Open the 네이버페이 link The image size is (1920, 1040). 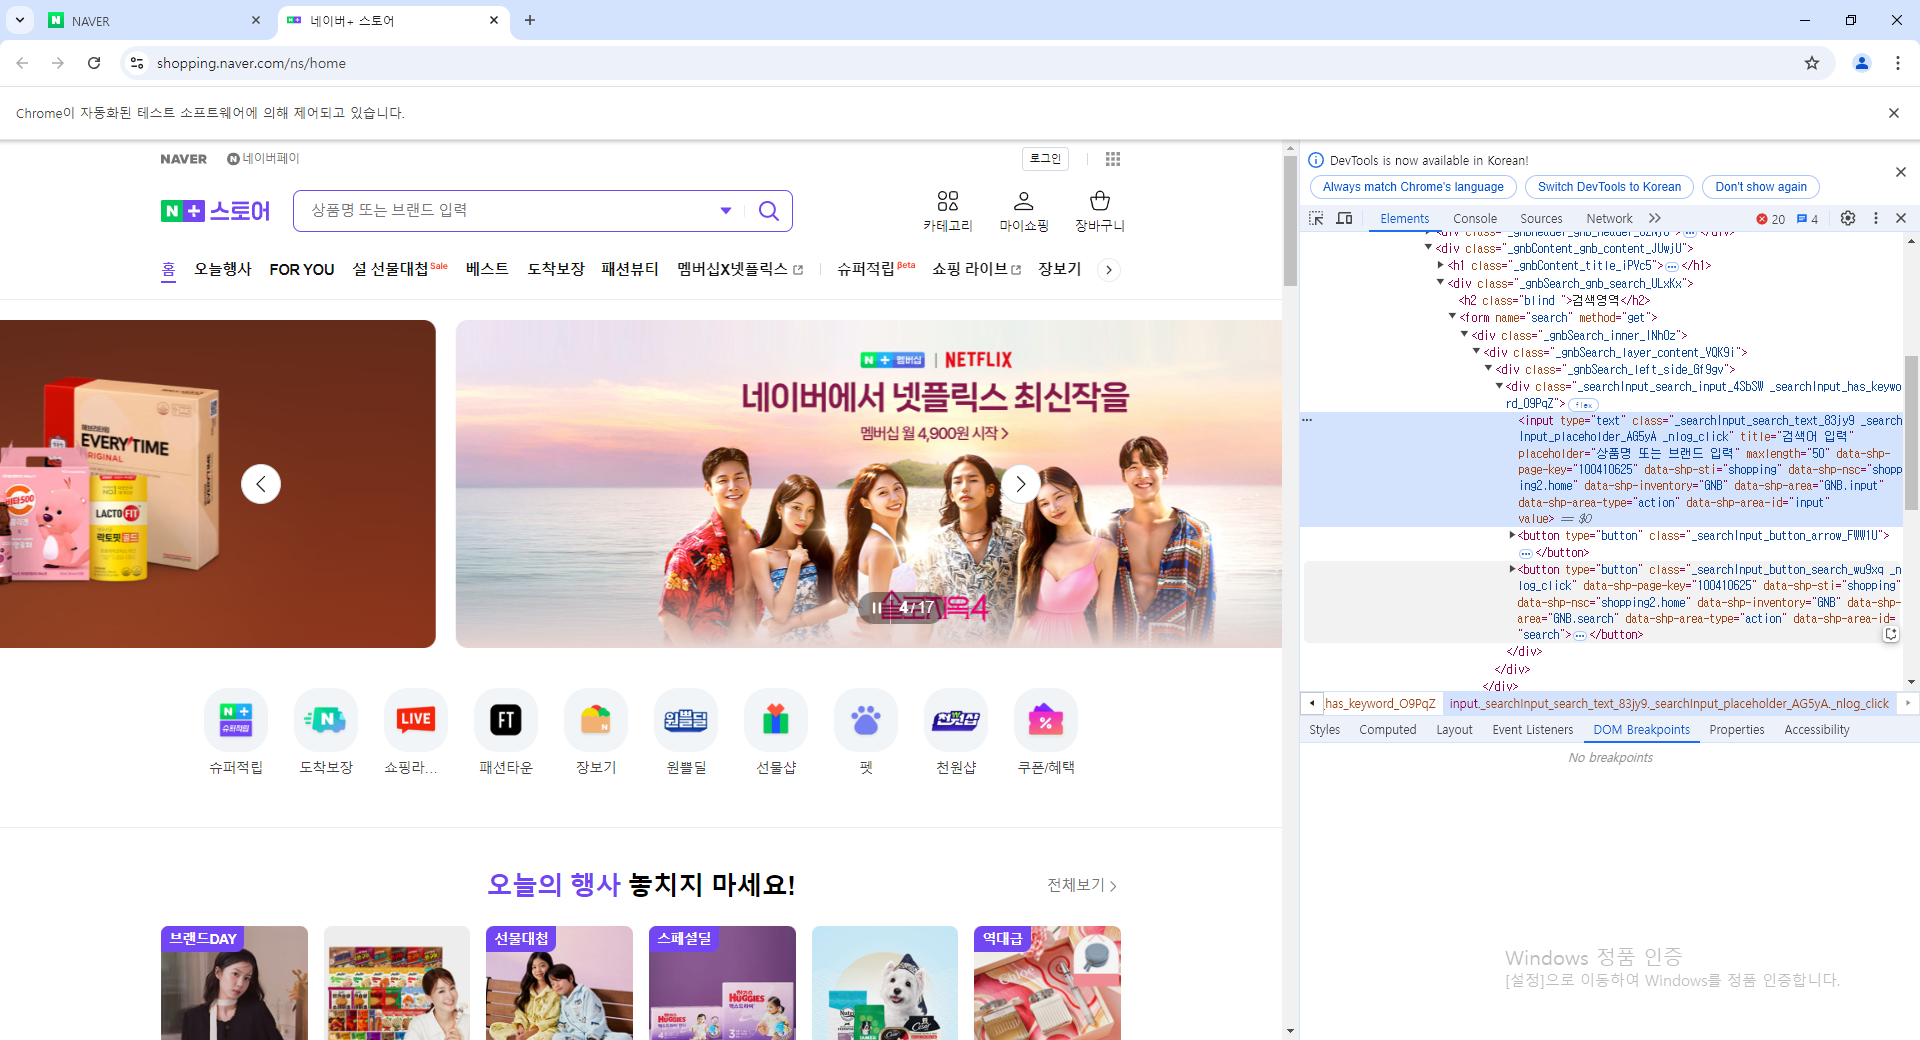[263, 159]
